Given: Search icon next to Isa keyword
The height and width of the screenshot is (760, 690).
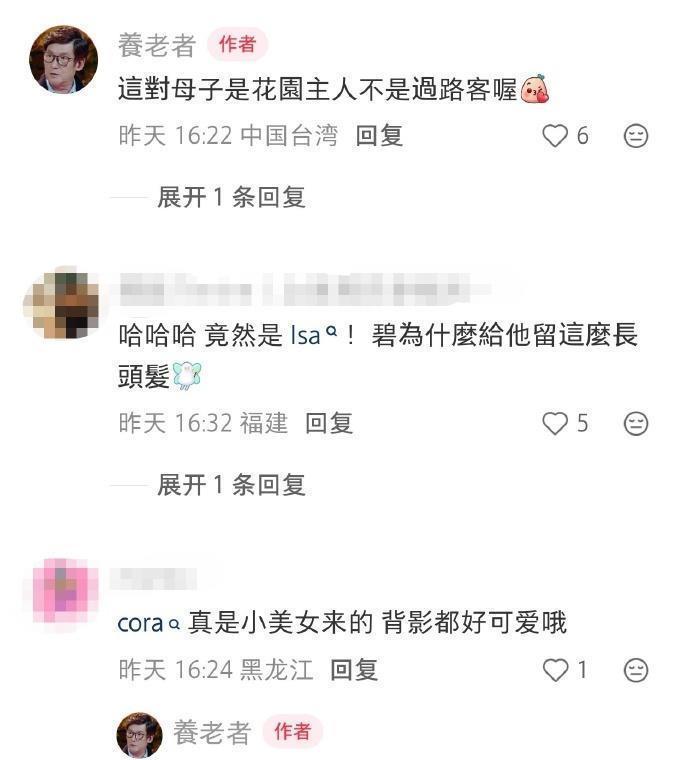Looking at the screenshot, I should click(331, 331).
